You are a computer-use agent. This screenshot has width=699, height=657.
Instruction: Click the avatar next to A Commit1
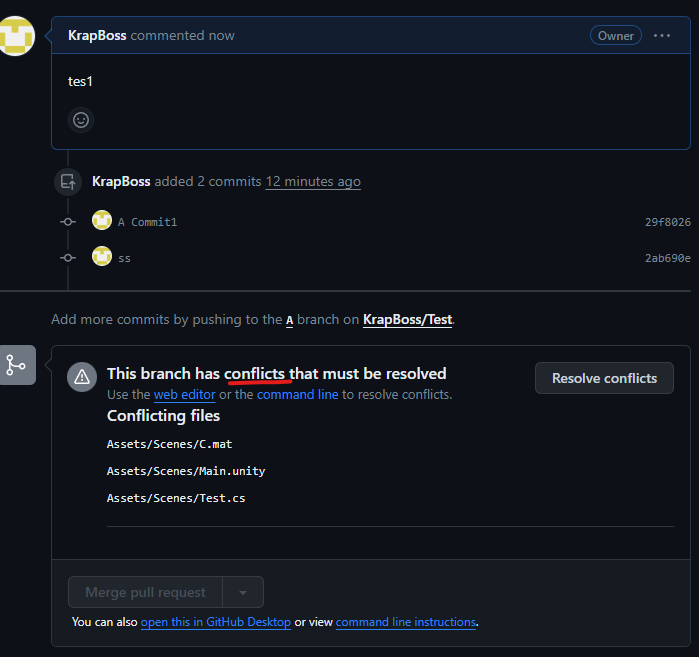(x=102, y=220)
